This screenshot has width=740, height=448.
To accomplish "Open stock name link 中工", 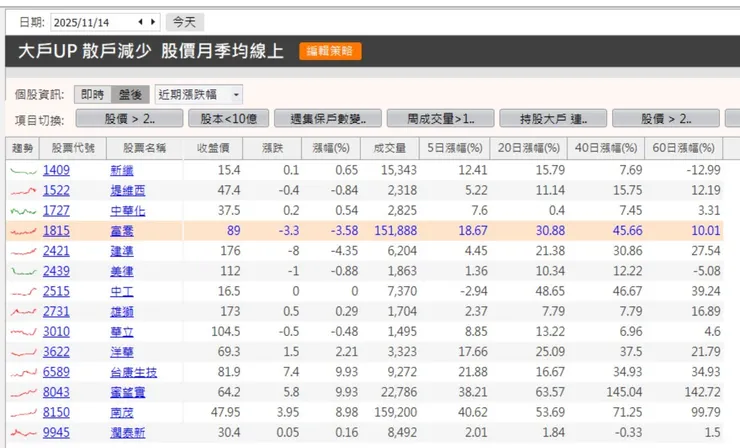I will 122,292.
